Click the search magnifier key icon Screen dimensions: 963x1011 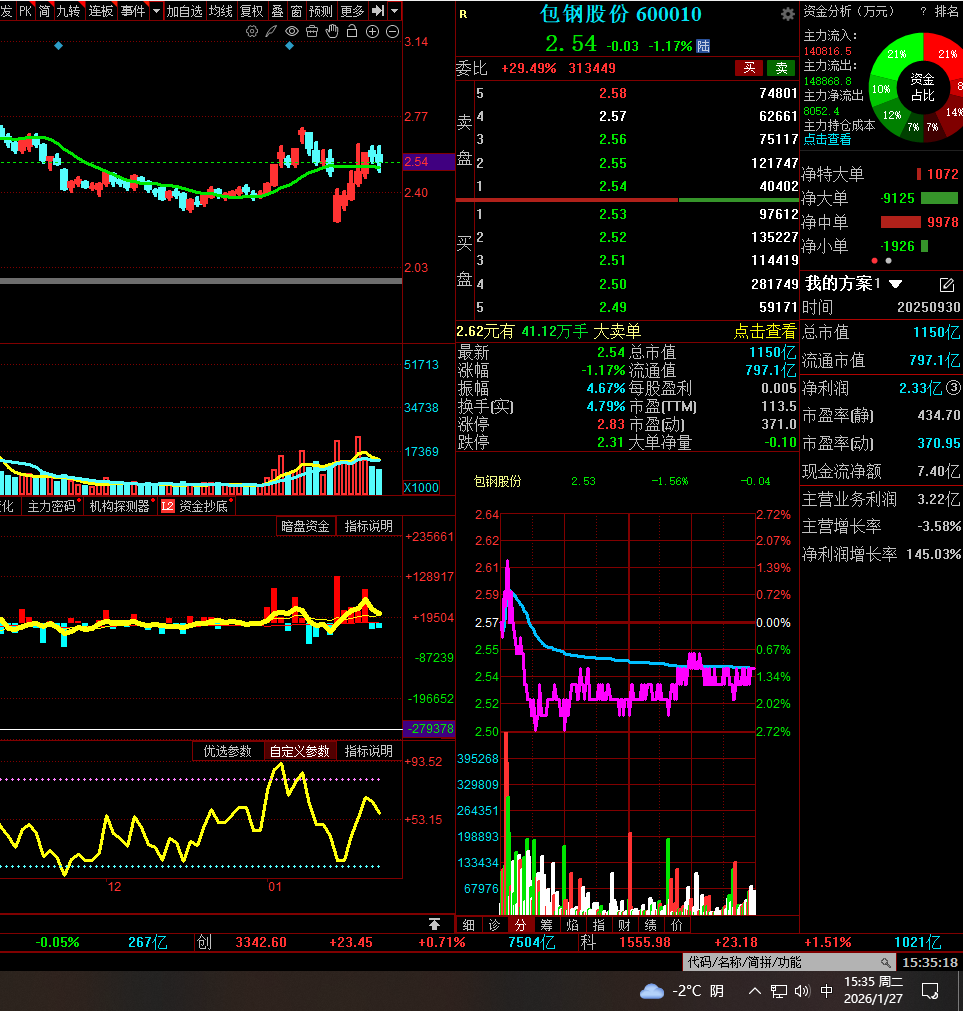click(x=886, y=962)
